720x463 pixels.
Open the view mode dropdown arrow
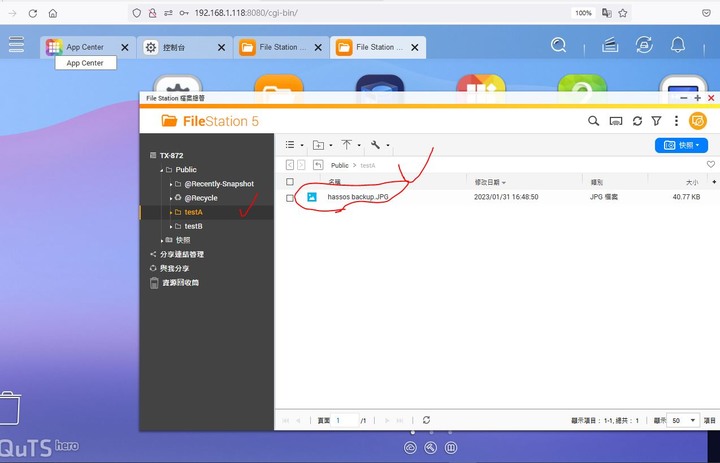[302, 145]
